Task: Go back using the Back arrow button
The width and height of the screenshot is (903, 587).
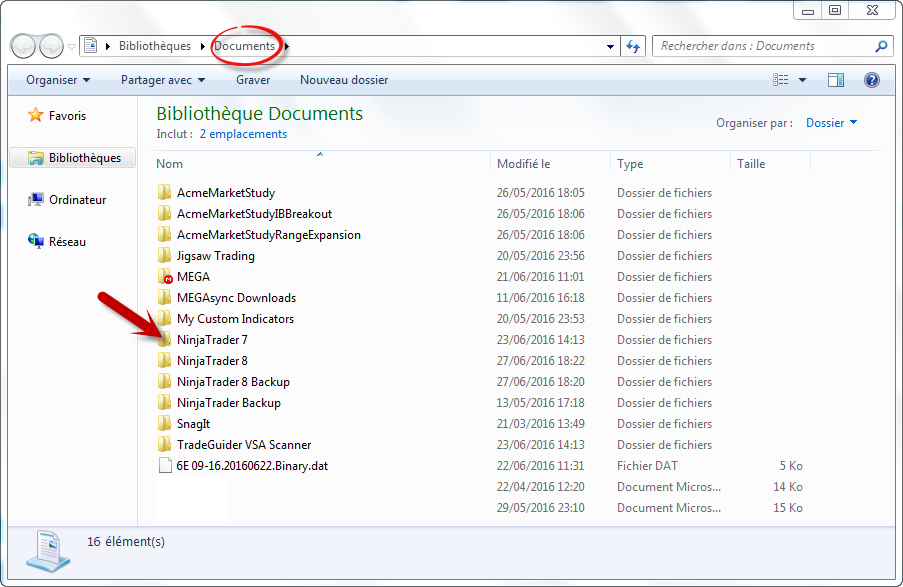Action: coord(24,46)
